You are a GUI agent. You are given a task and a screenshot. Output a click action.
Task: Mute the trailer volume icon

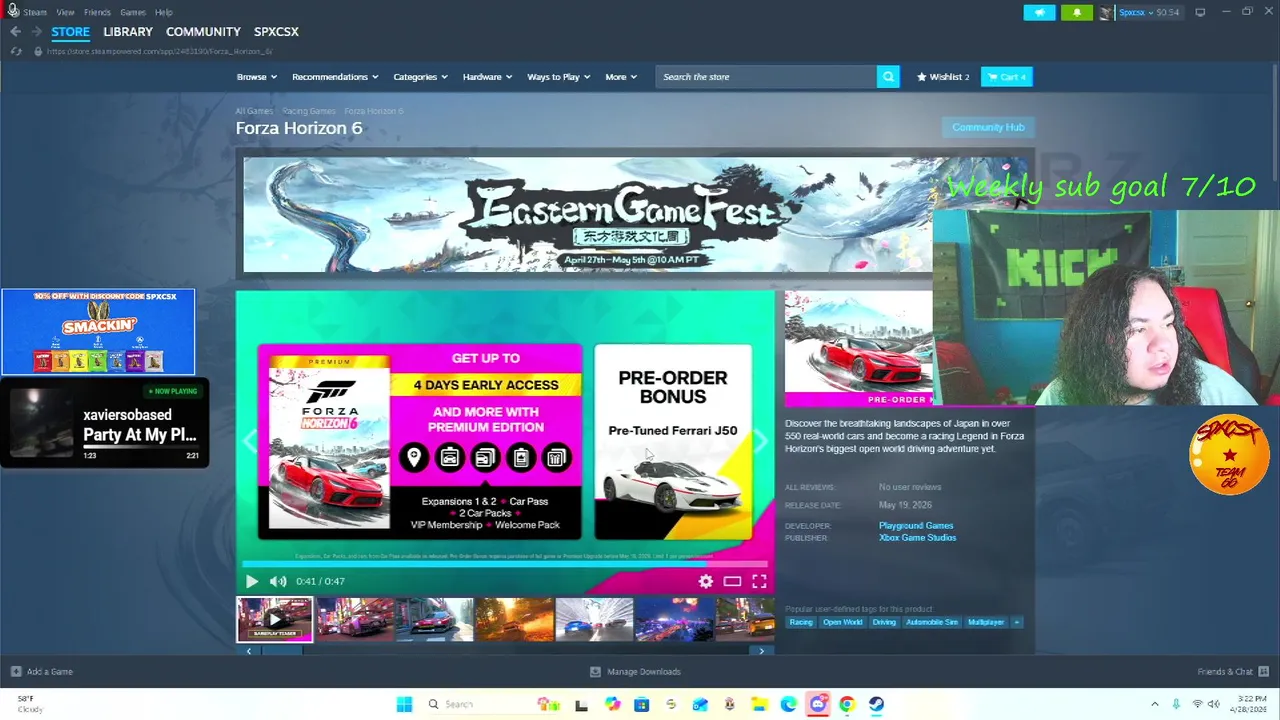point(278,581)
